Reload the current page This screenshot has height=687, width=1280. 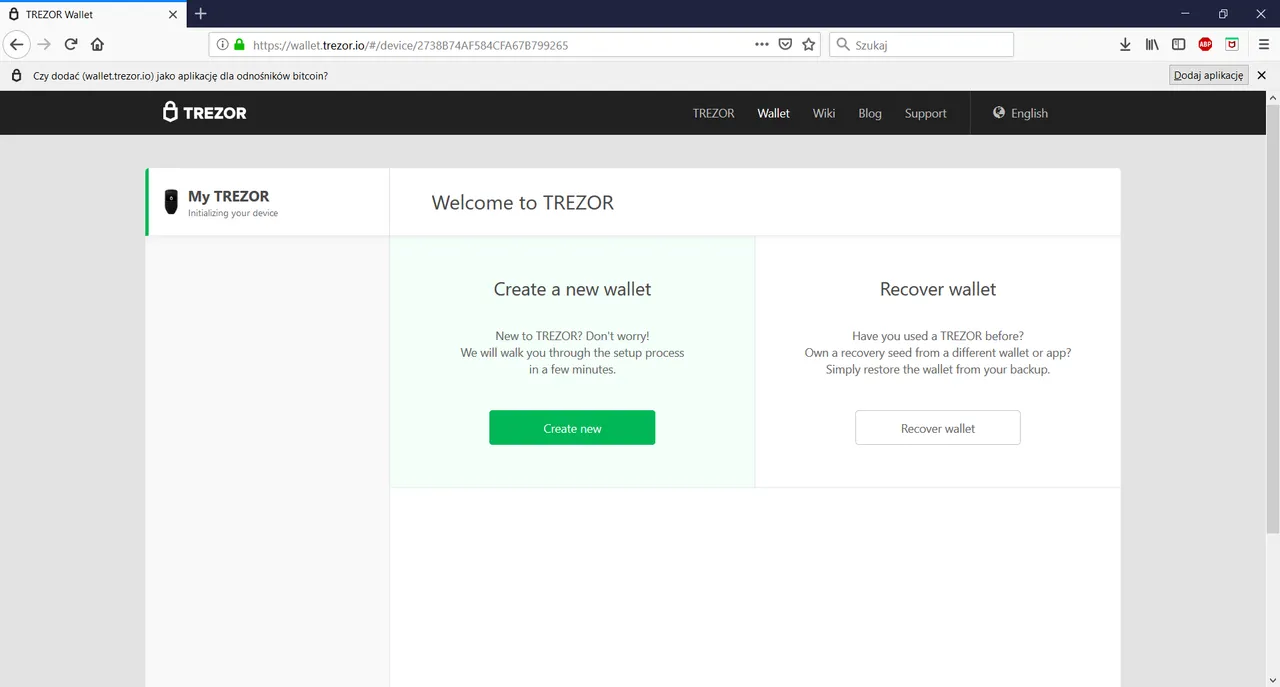pyautogui.click(x=71, y=44)
